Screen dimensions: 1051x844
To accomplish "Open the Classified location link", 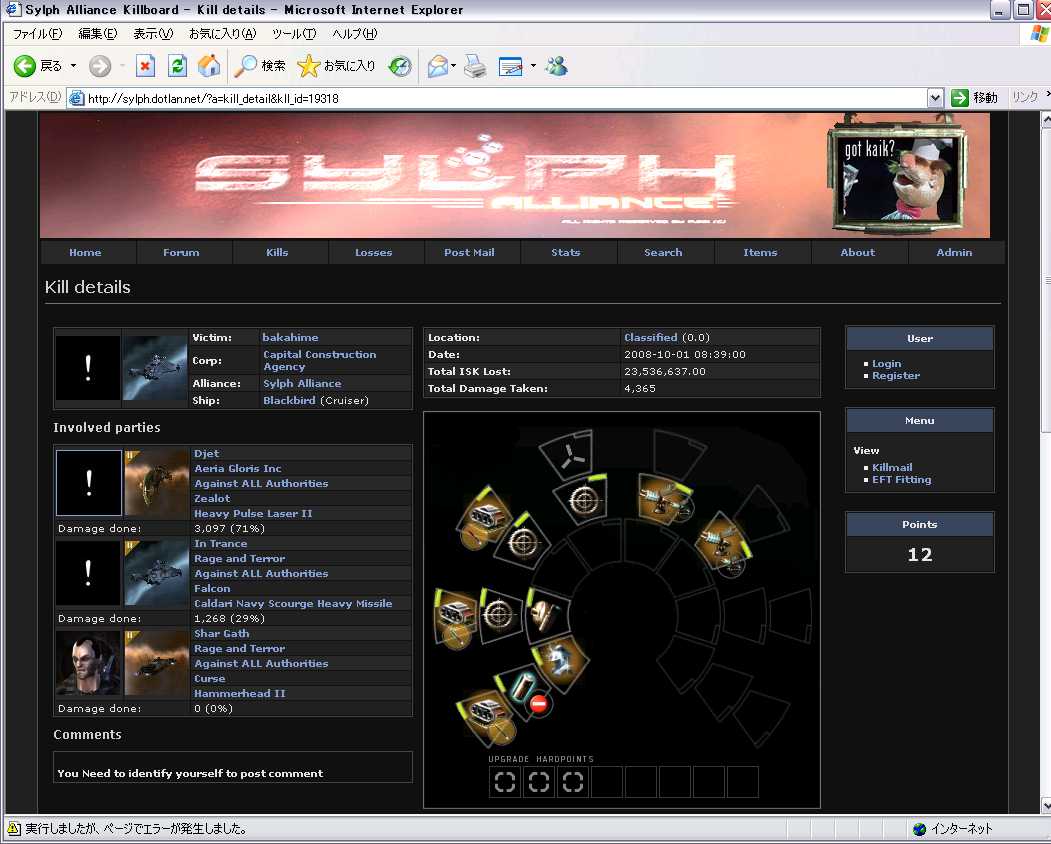I will click(x=651, y=337).
